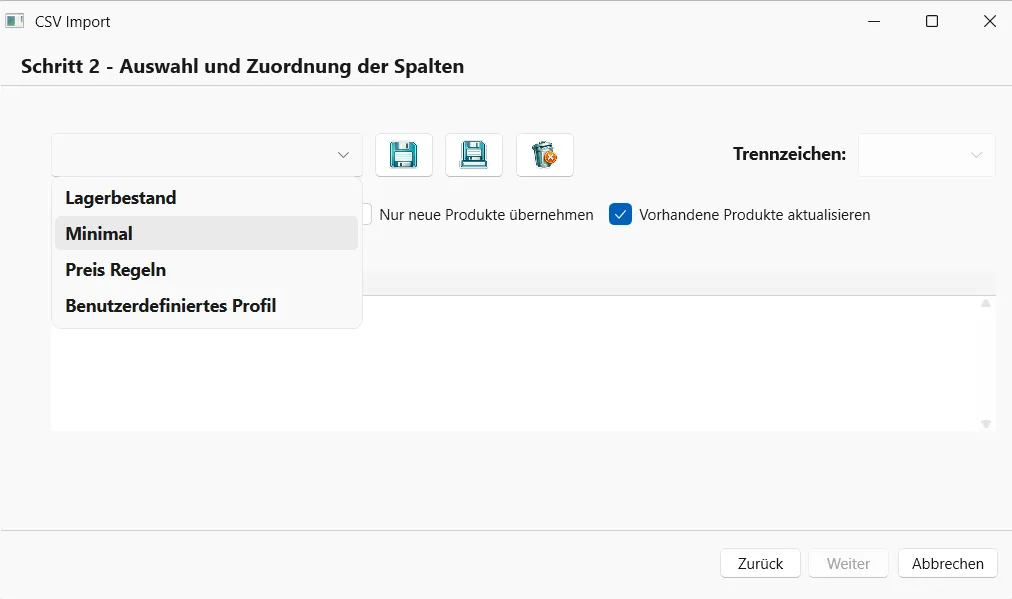Viewport: 1012px width, 599px height.
Task: Click the save profile floppy disk icon
Action: pyautogui.click(x=403, y=155)
